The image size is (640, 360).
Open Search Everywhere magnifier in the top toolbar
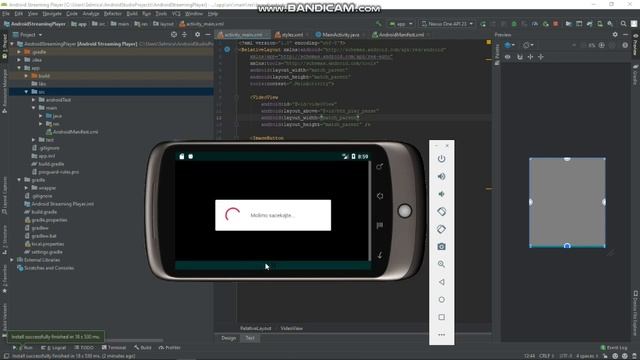coord(623,24)
